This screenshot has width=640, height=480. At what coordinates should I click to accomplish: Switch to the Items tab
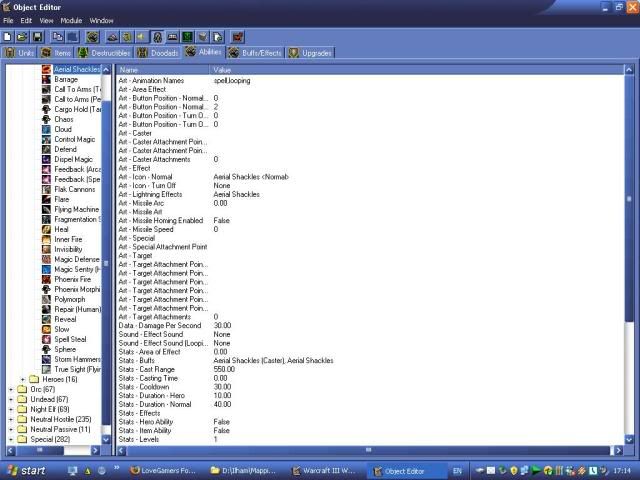tap(56, 53)
